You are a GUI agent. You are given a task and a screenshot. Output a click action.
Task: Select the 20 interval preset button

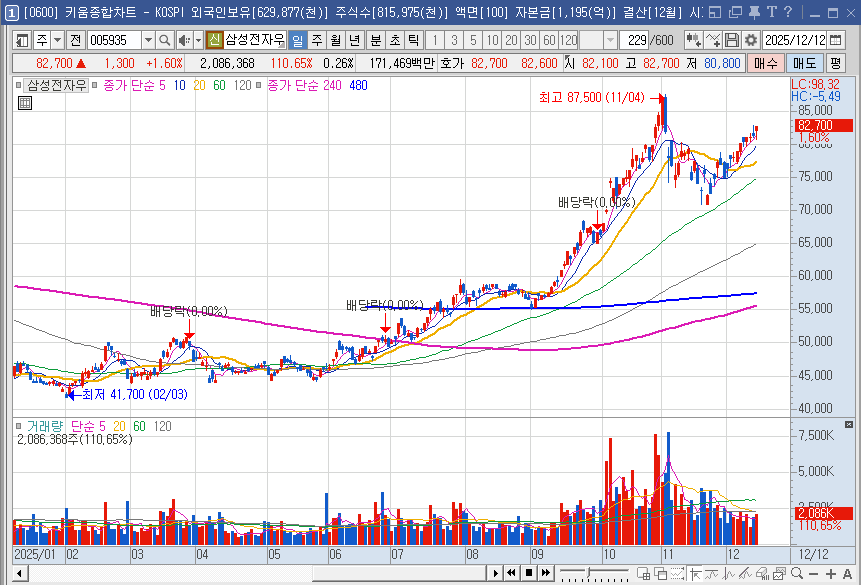[511, 40]
